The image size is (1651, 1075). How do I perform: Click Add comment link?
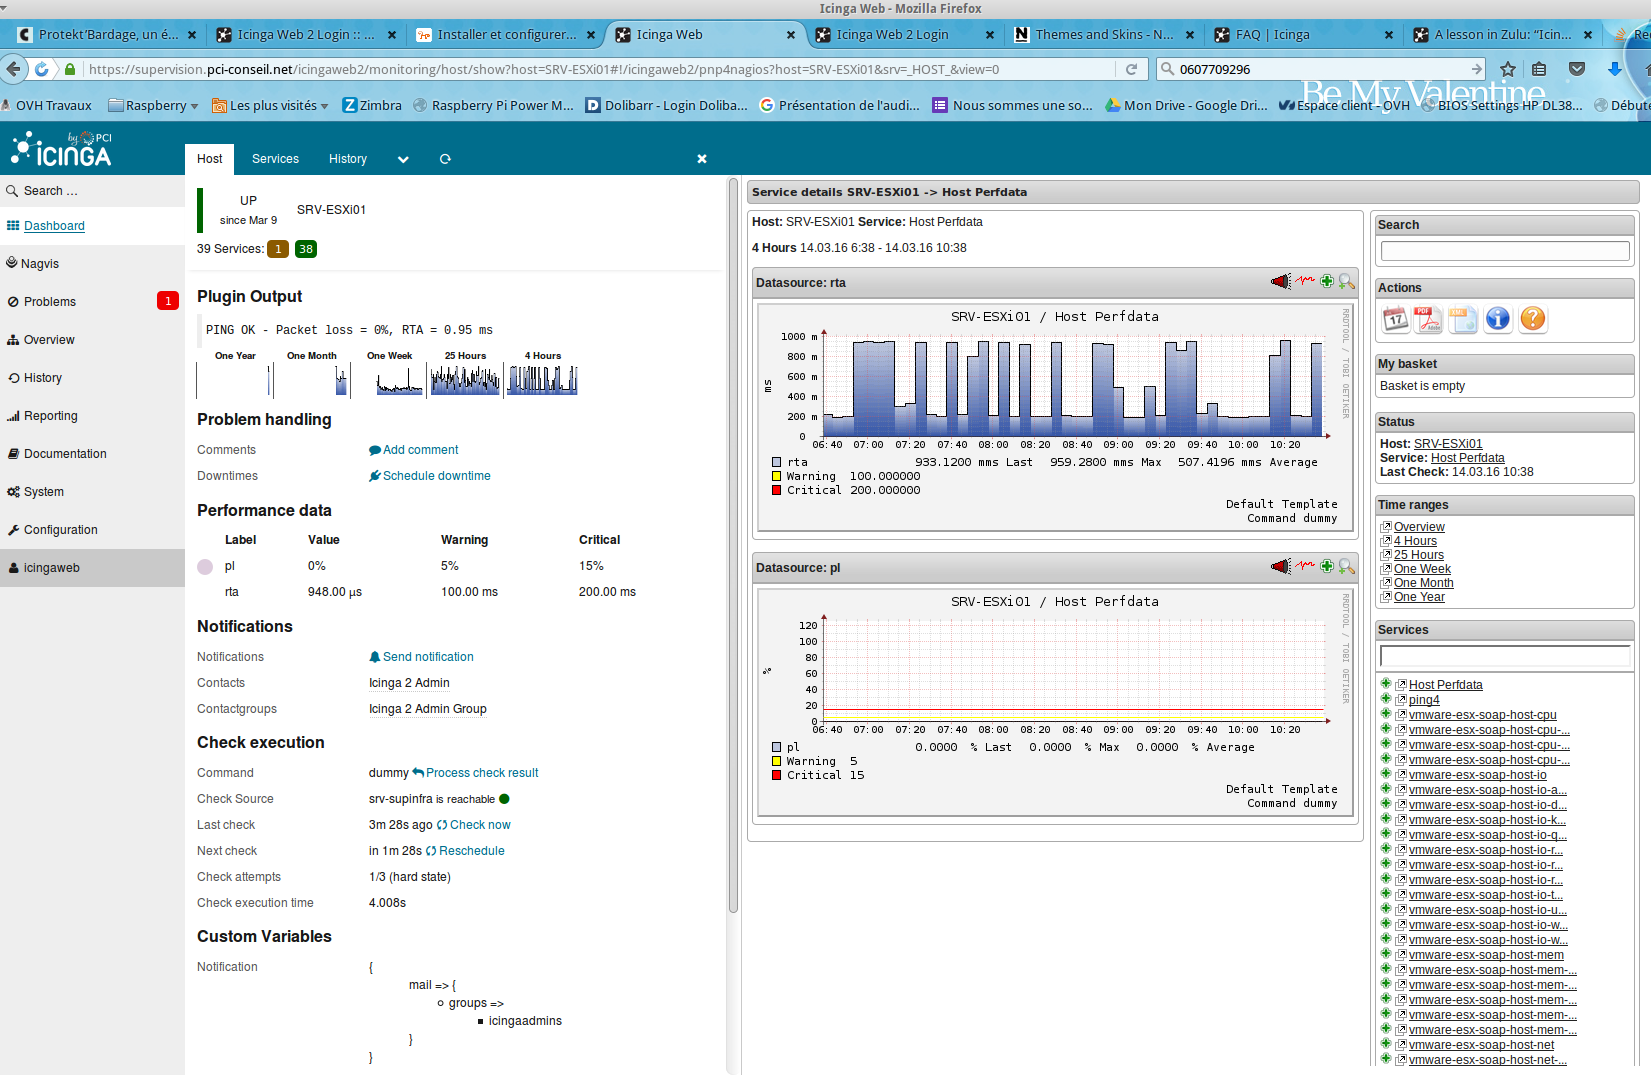click(x=413, y=450)
